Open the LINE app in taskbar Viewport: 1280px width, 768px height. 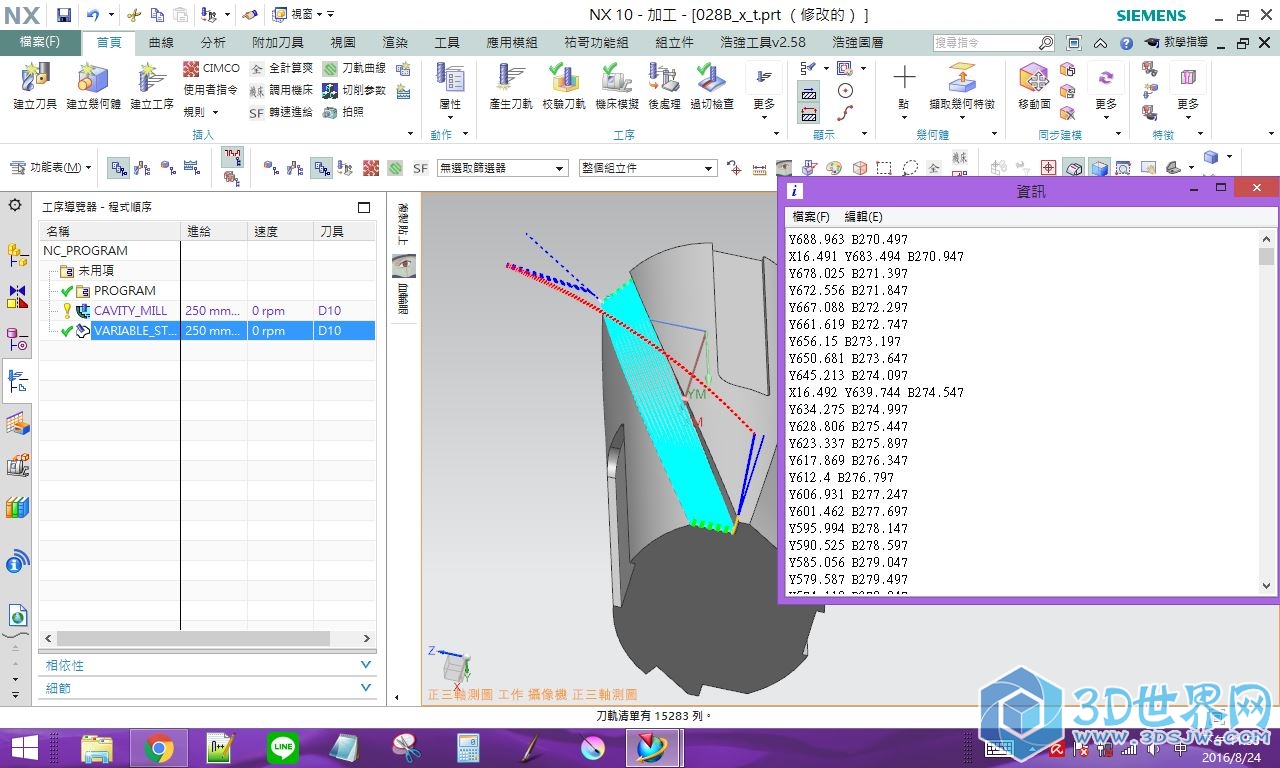pyautogui.click(x=283, y=748)
